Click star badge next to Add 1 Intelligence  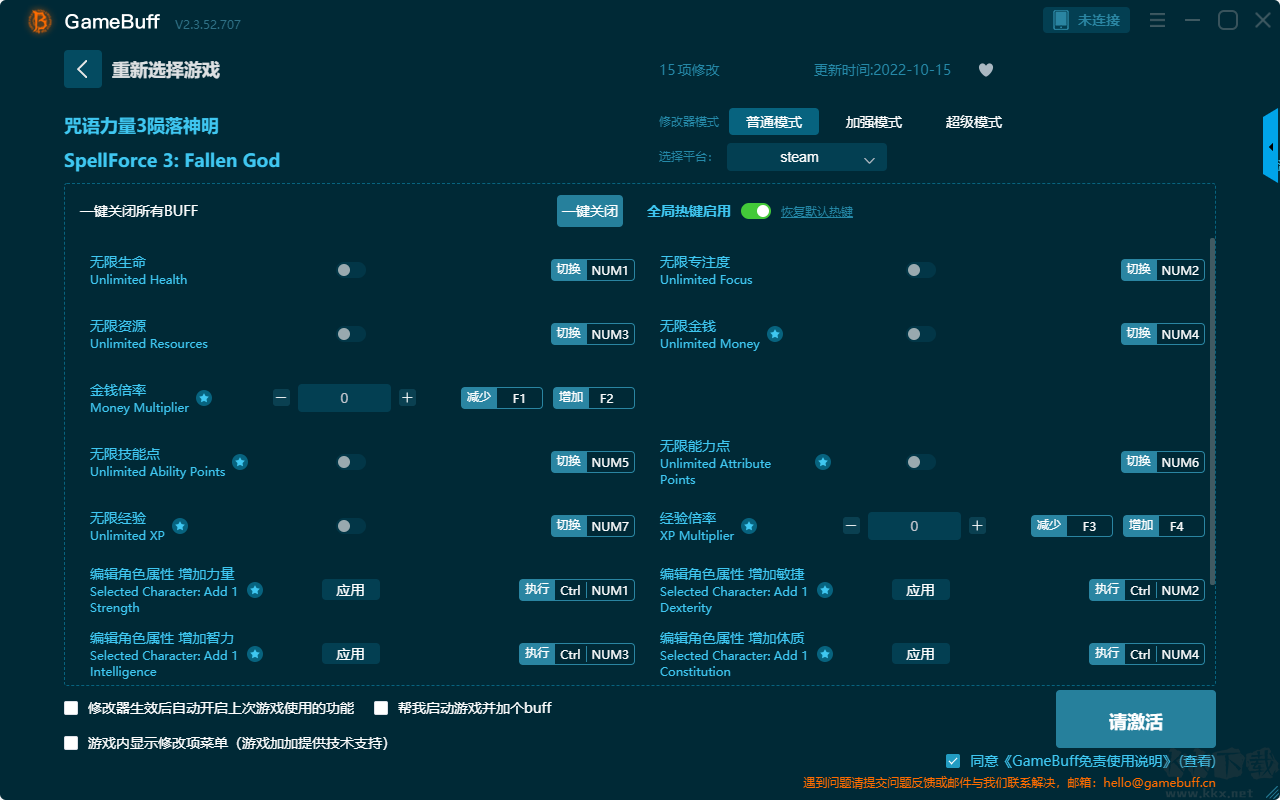coord(255,654)
